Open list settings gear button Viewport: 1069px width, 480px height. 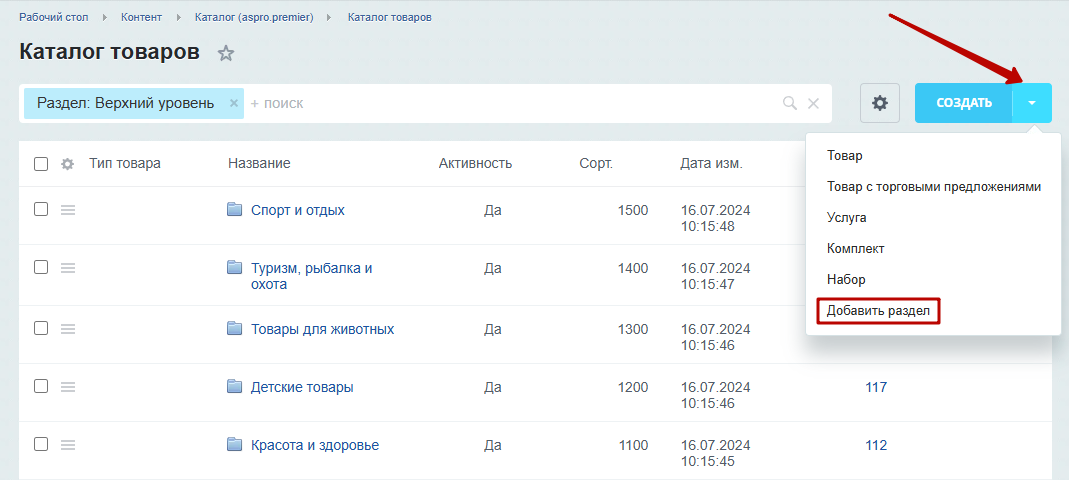coord(880,103)
